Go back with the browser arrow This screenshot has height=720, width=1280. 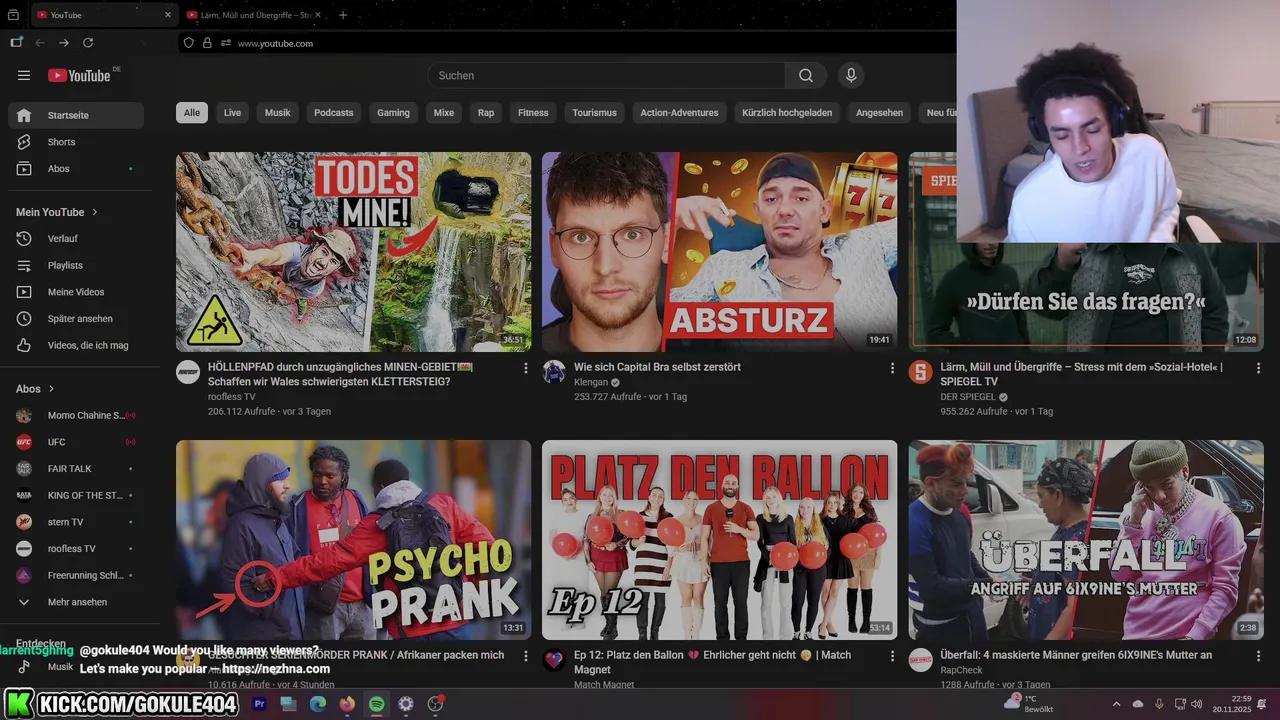click(x=40, y=43)
